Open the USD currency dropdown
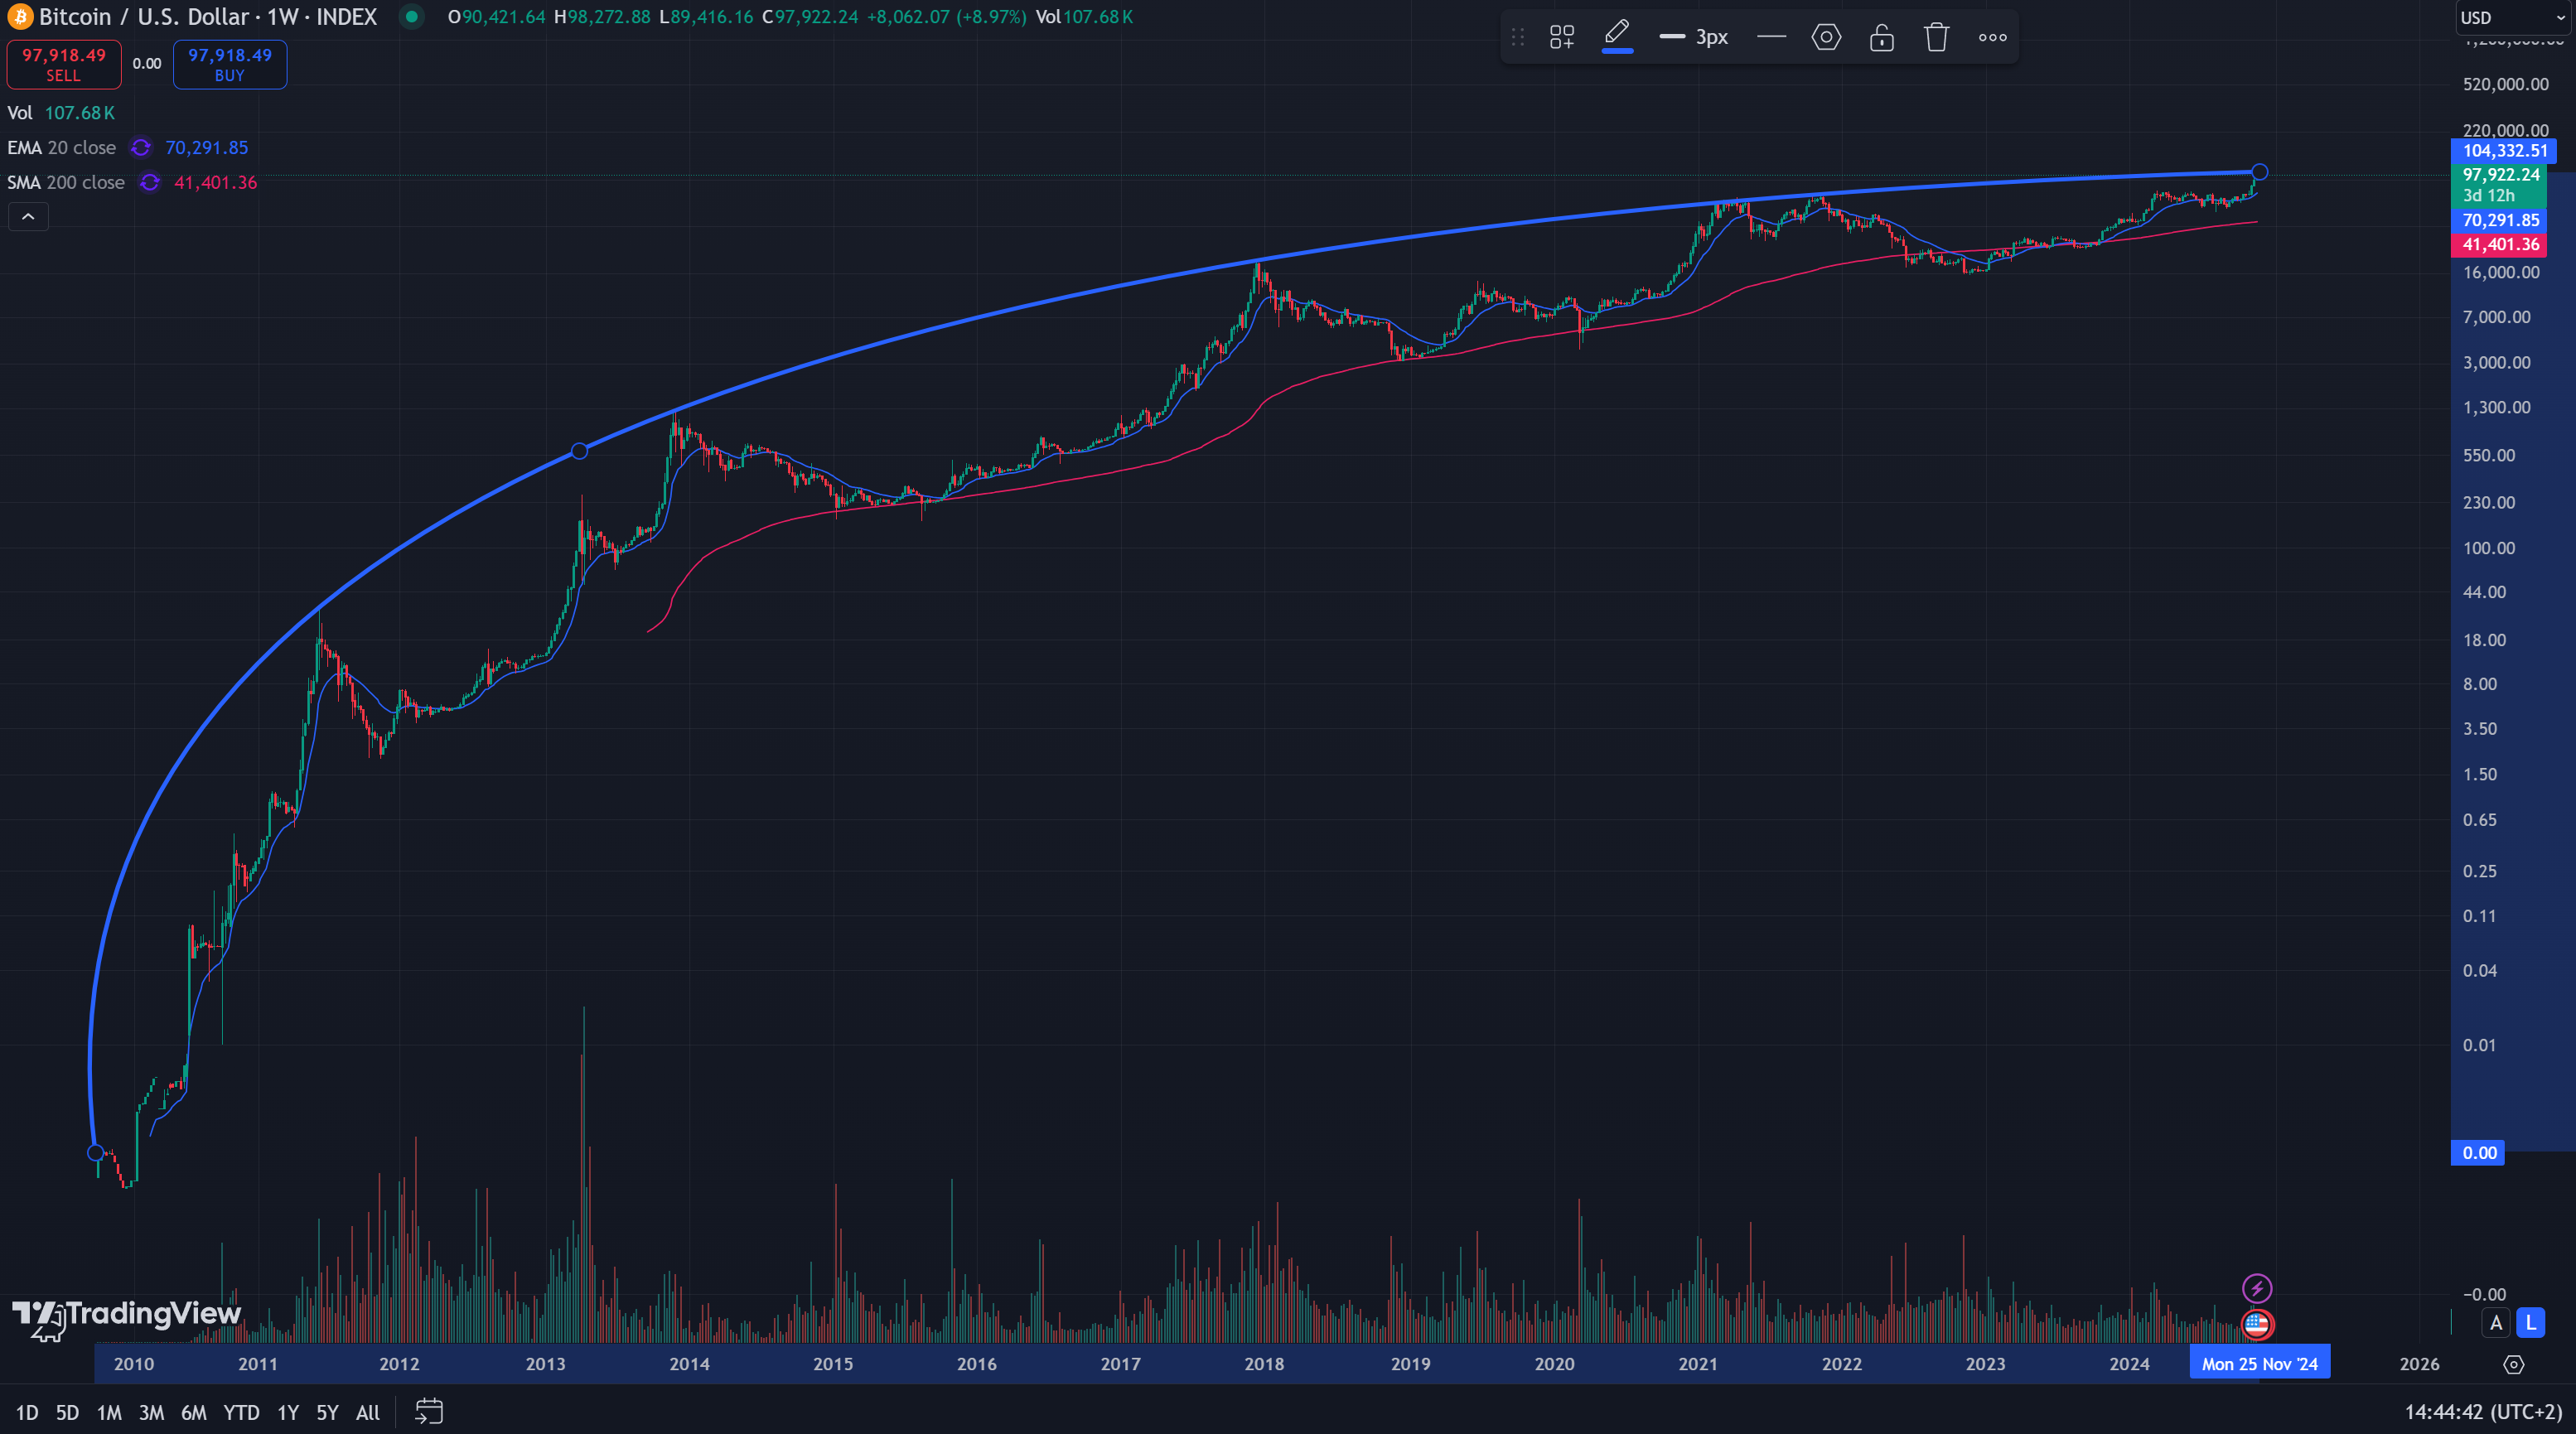 2511,17
